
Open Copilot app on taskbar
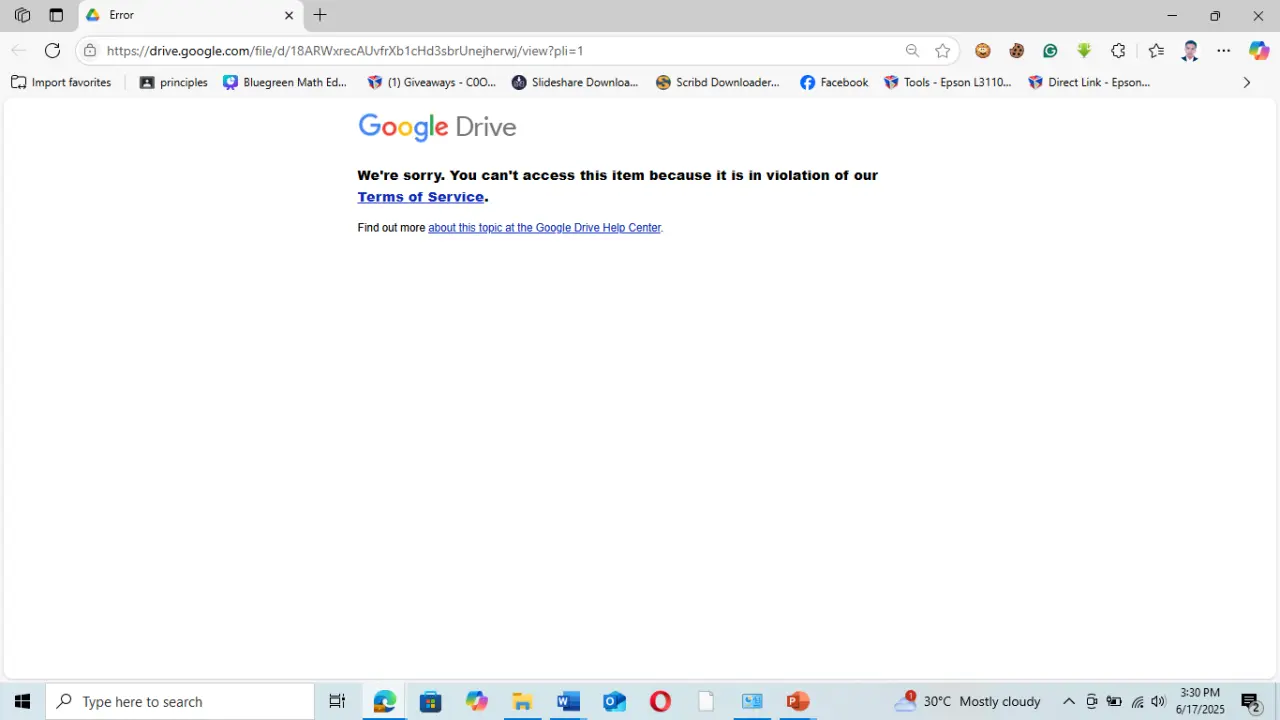[477, 702]
